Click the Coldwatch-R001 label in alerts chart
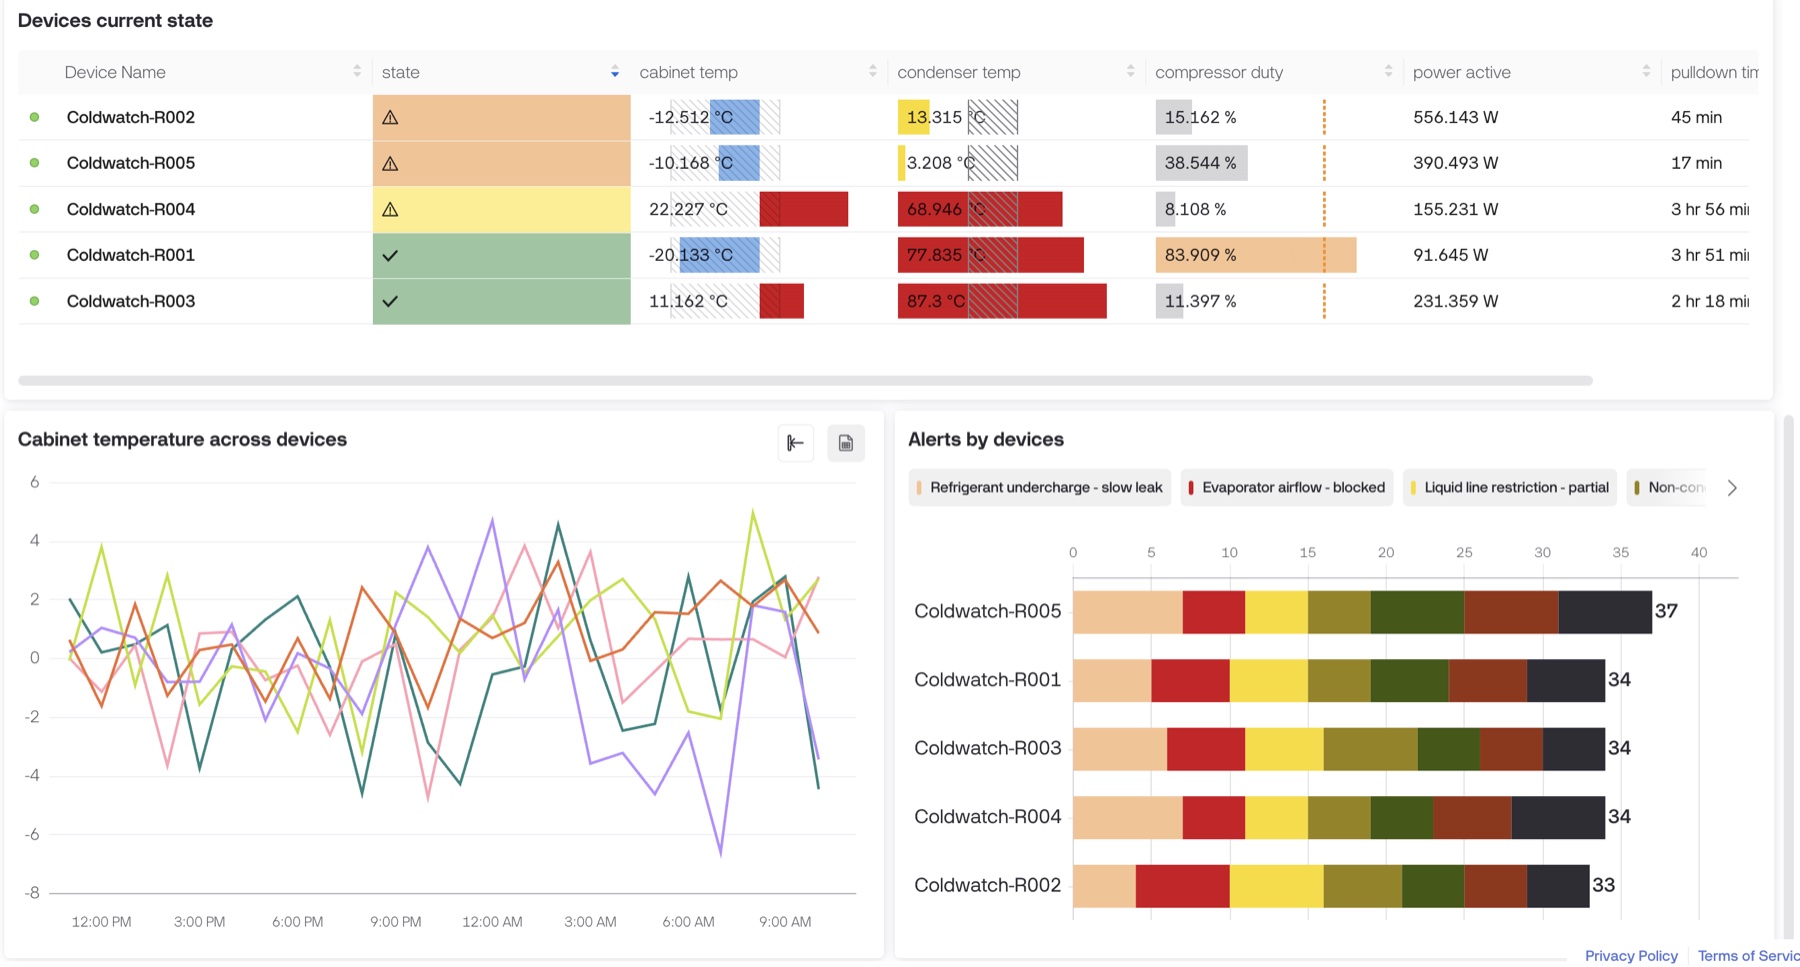 987,680
